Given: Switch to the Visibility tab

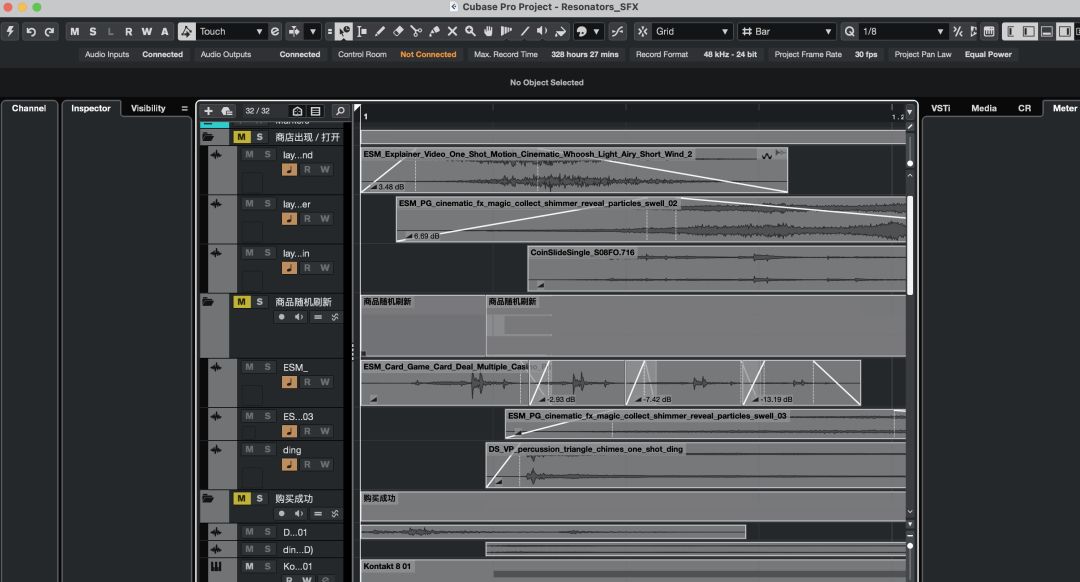Looking at the screenshot, I should [x=148, y=108].
